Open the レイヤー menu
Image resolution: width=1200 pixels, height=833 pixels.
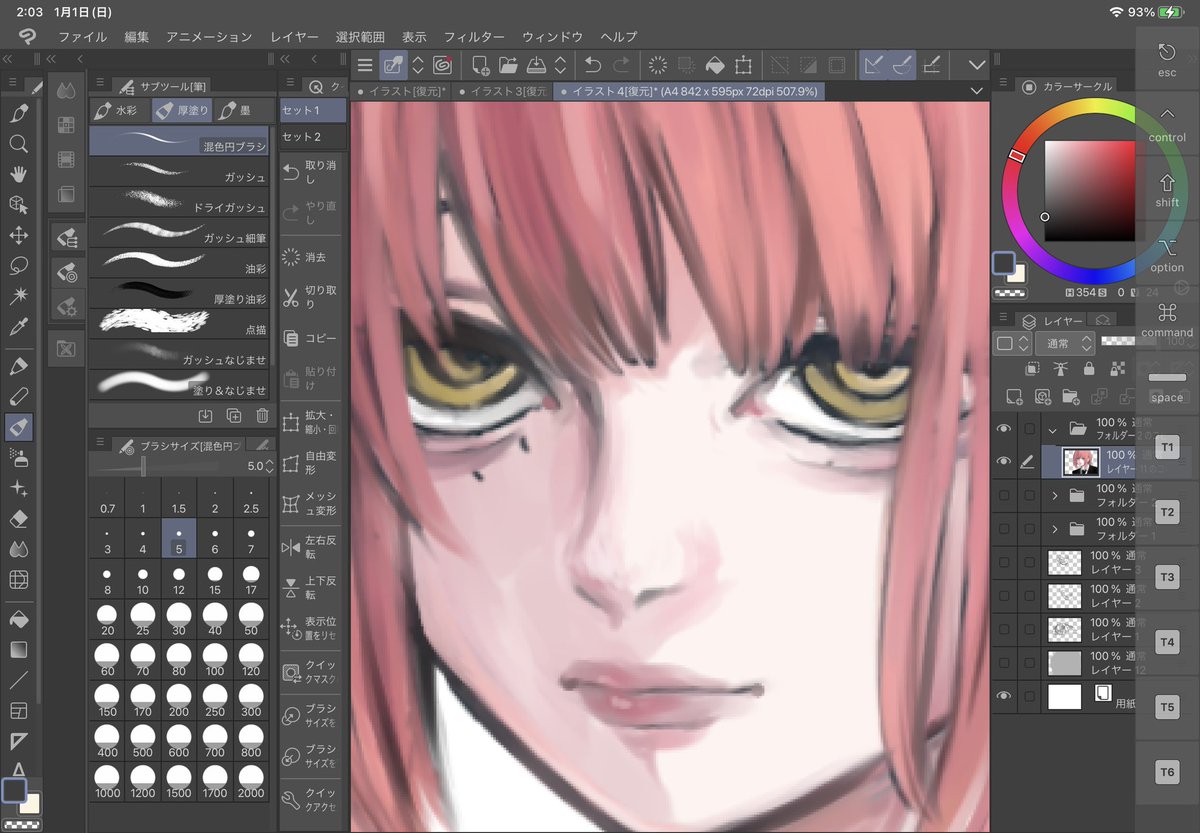point(294,37)
